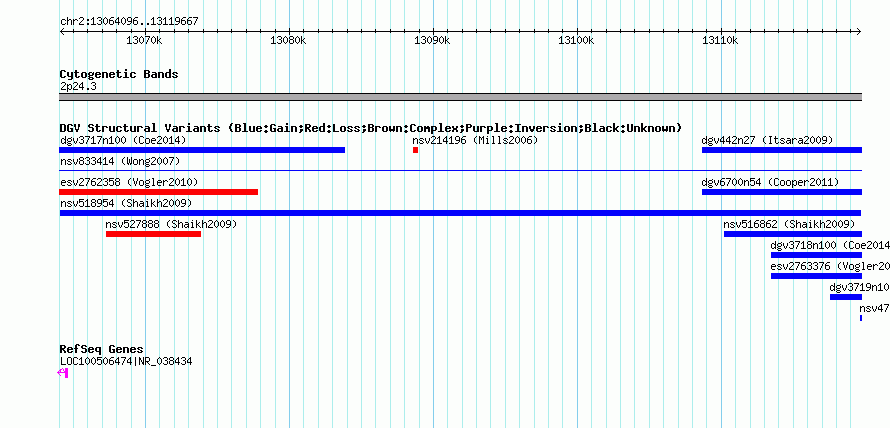Click the 13090k ruler mark
The image size is (890, 428).
click(x=433, y=41)
